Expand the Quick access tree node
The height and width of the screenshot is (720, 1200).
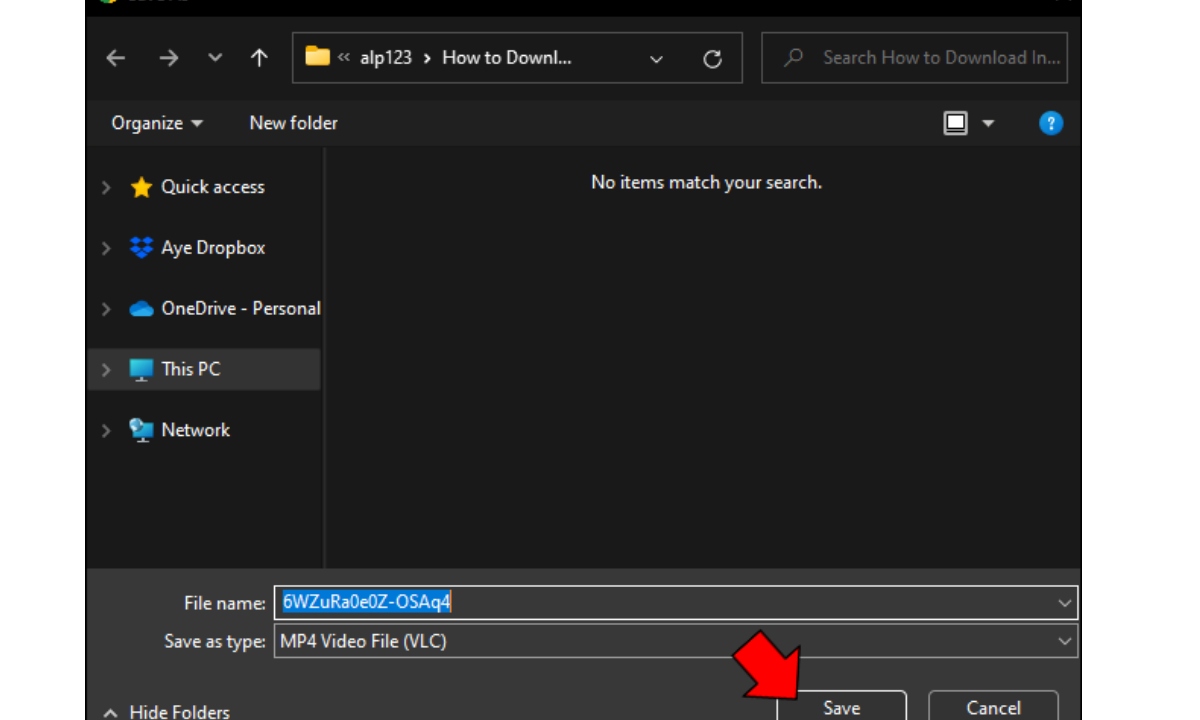click(x=106, y=187)
